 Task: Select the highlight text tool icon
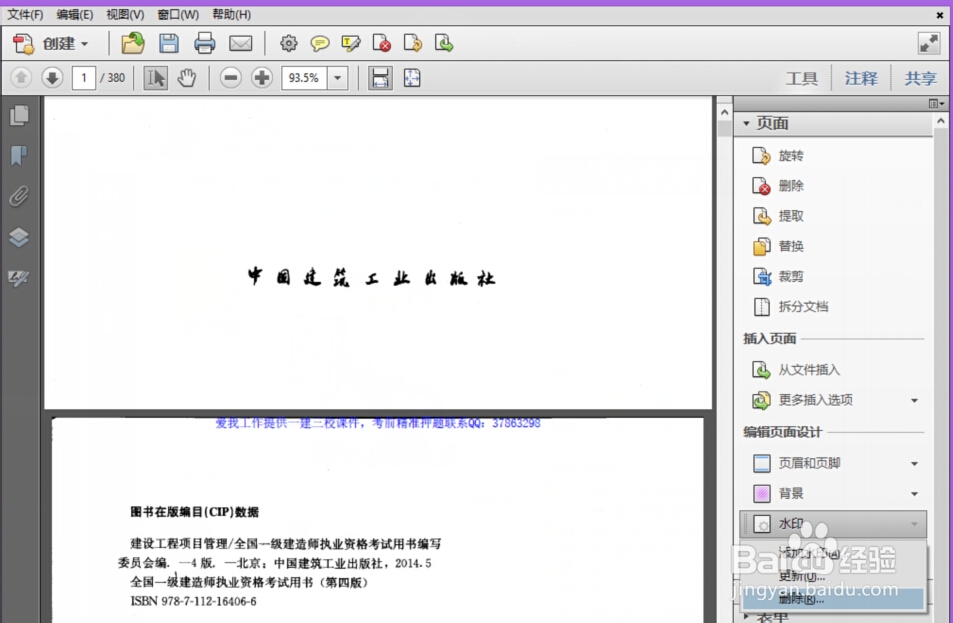351,43
